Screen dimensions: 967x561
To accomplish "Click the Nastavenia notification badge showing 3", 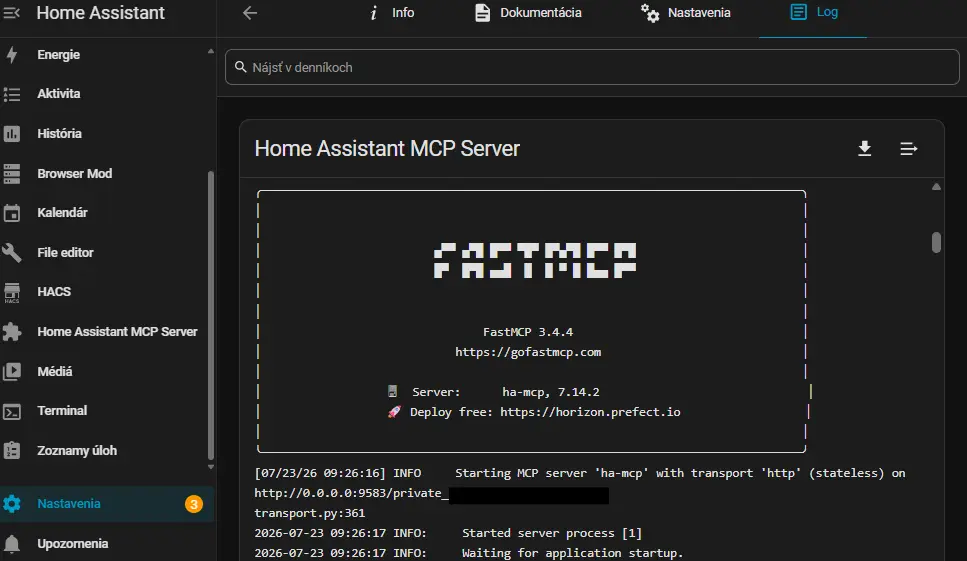I will pos(193,504).
